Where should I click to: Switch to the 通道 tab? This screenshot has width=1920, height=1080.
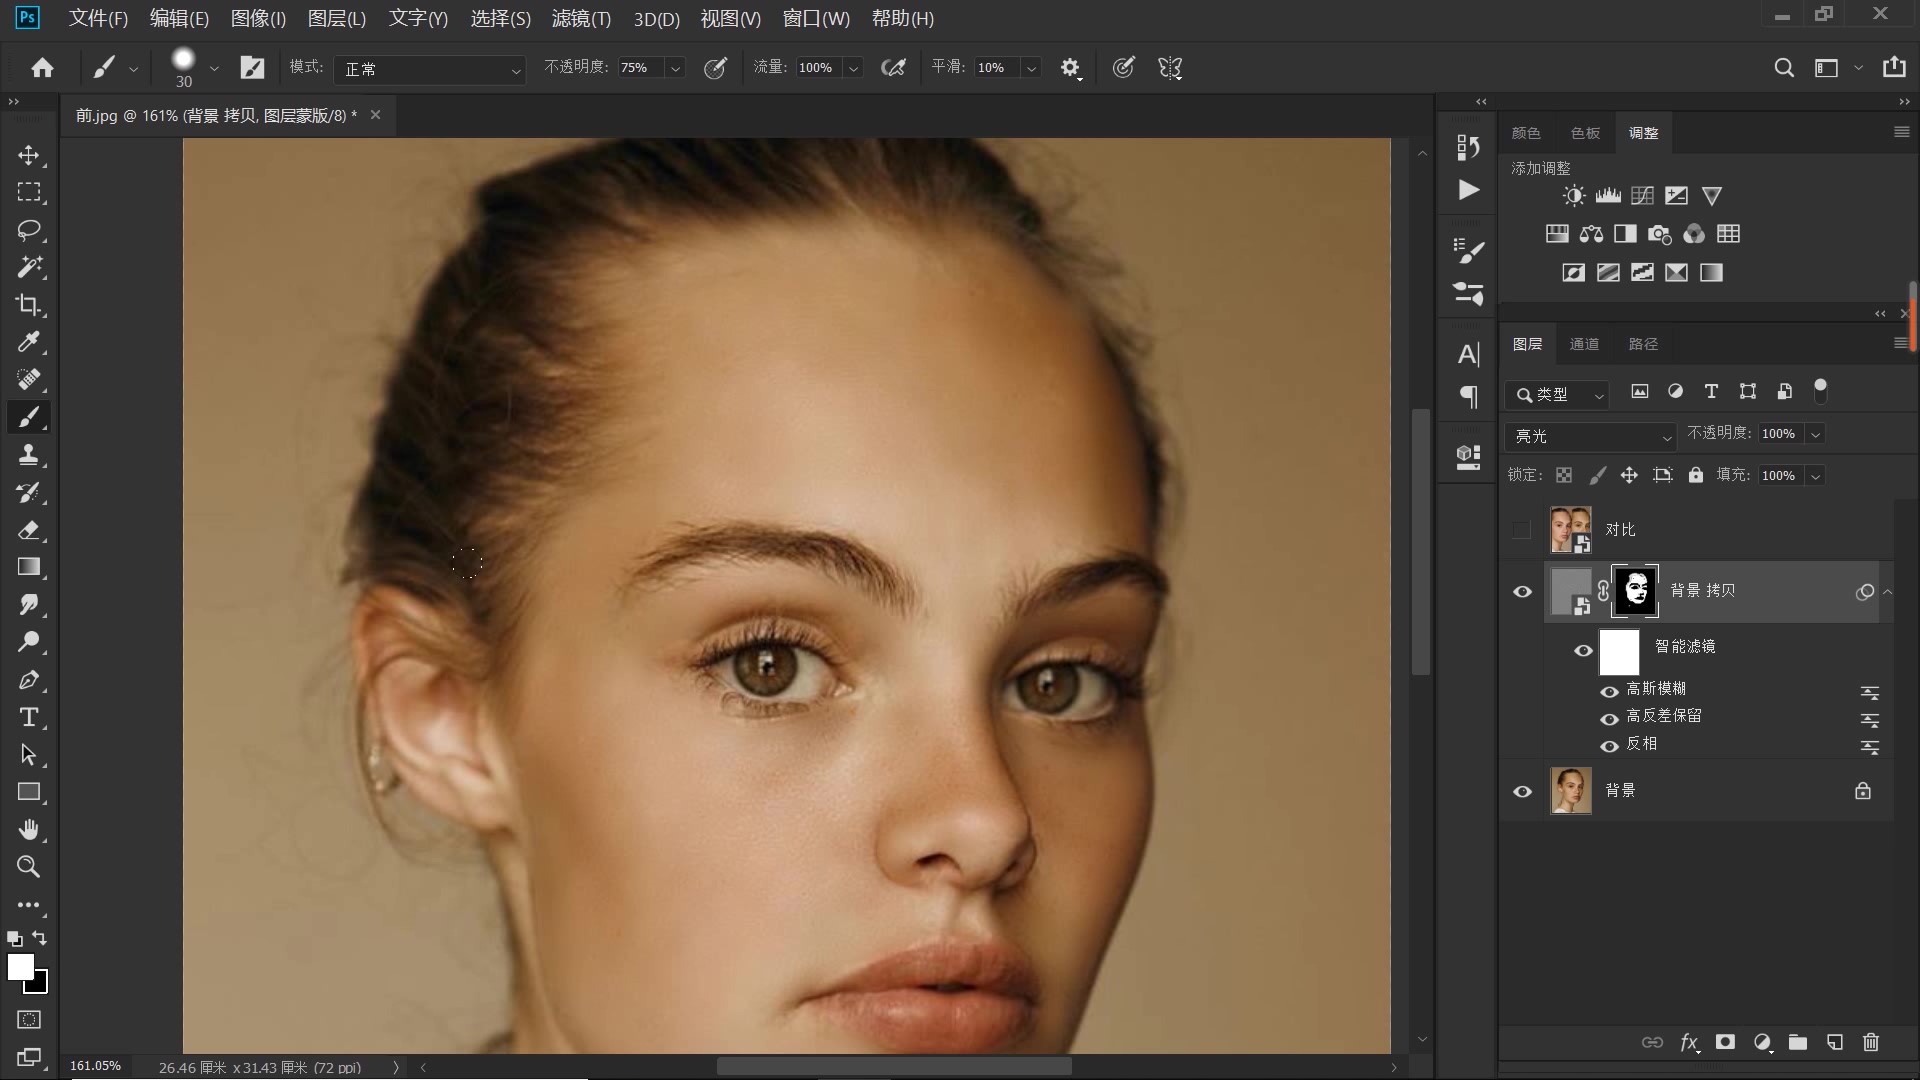(x=1584, y=344)
